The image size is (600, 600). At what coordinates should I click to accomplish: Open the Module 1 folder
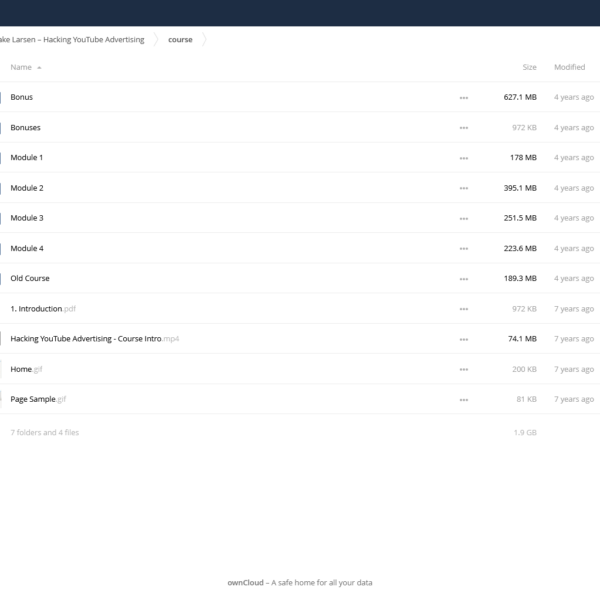26,158
